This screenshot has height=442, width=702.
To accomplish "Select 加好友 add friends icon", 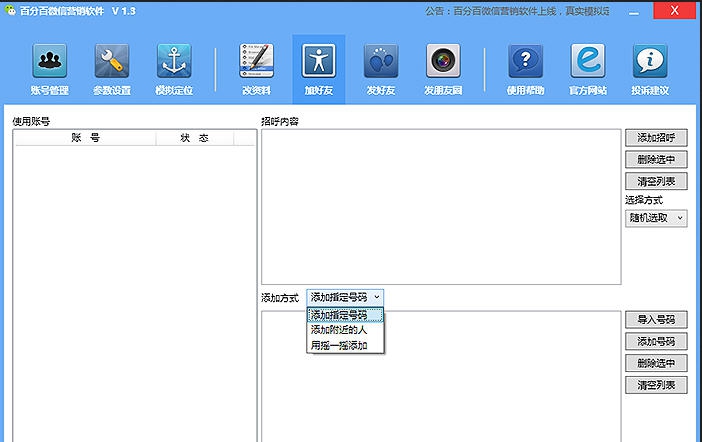I will 319,60.
